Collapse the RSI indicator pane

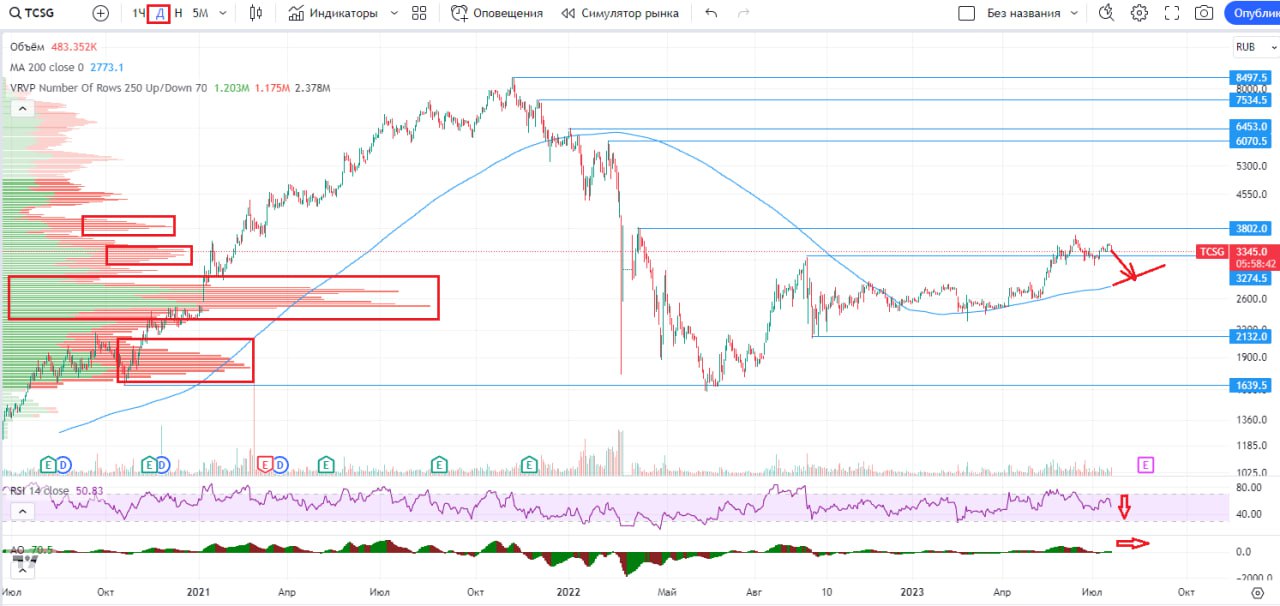pos(20,511)
